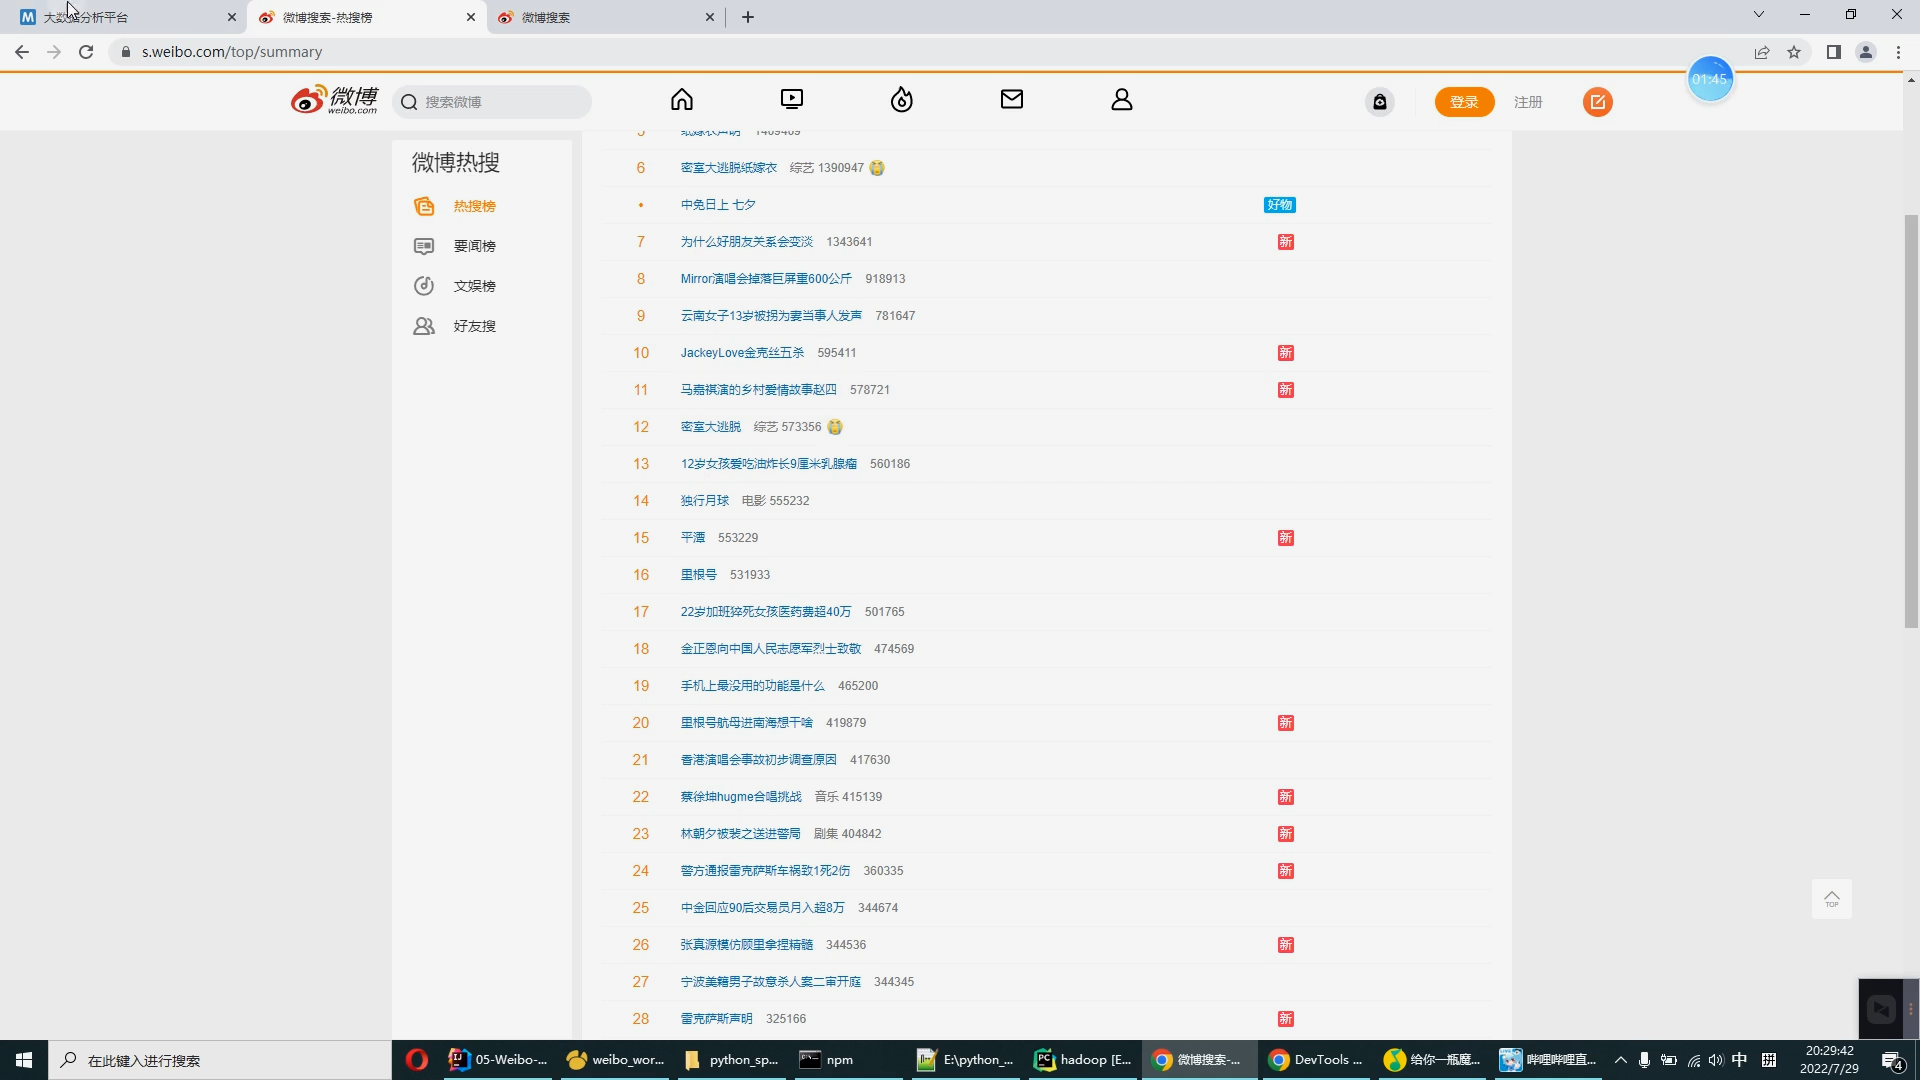Click the orange 登录 login button
This screenshot has height=1080, width=1920.
(1464, 102)
